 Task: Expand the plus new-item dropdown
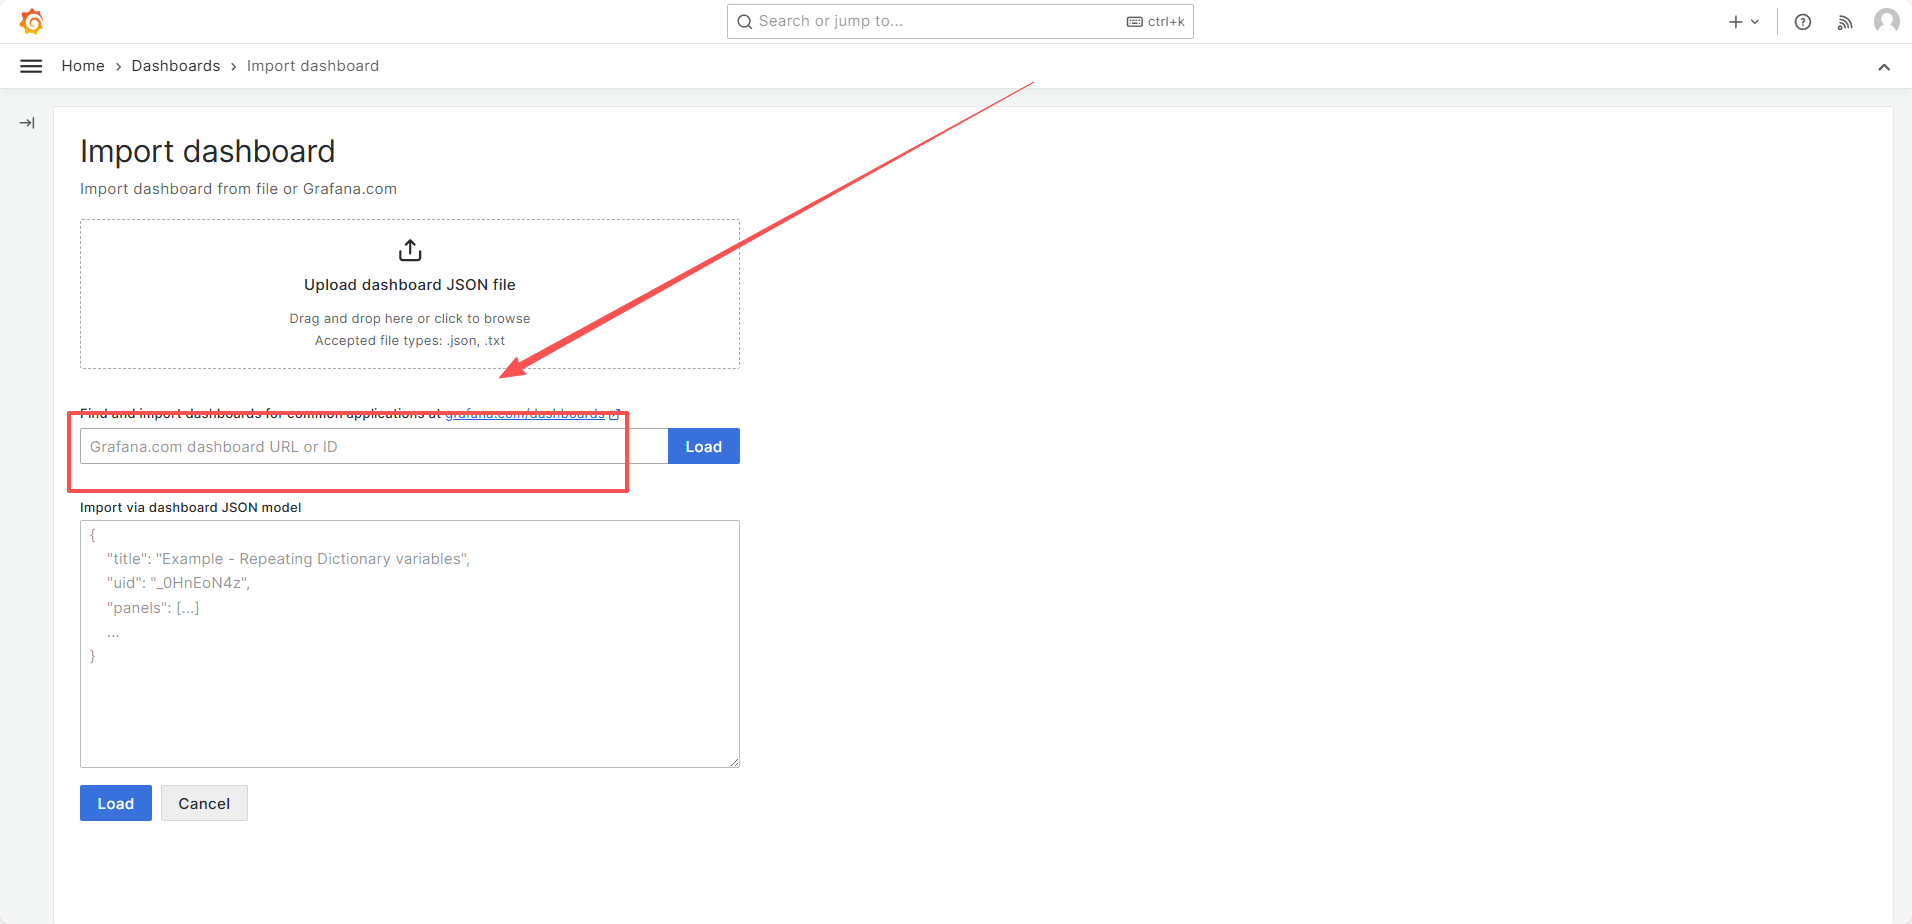pyautogui.click(x=1743, y=22)
